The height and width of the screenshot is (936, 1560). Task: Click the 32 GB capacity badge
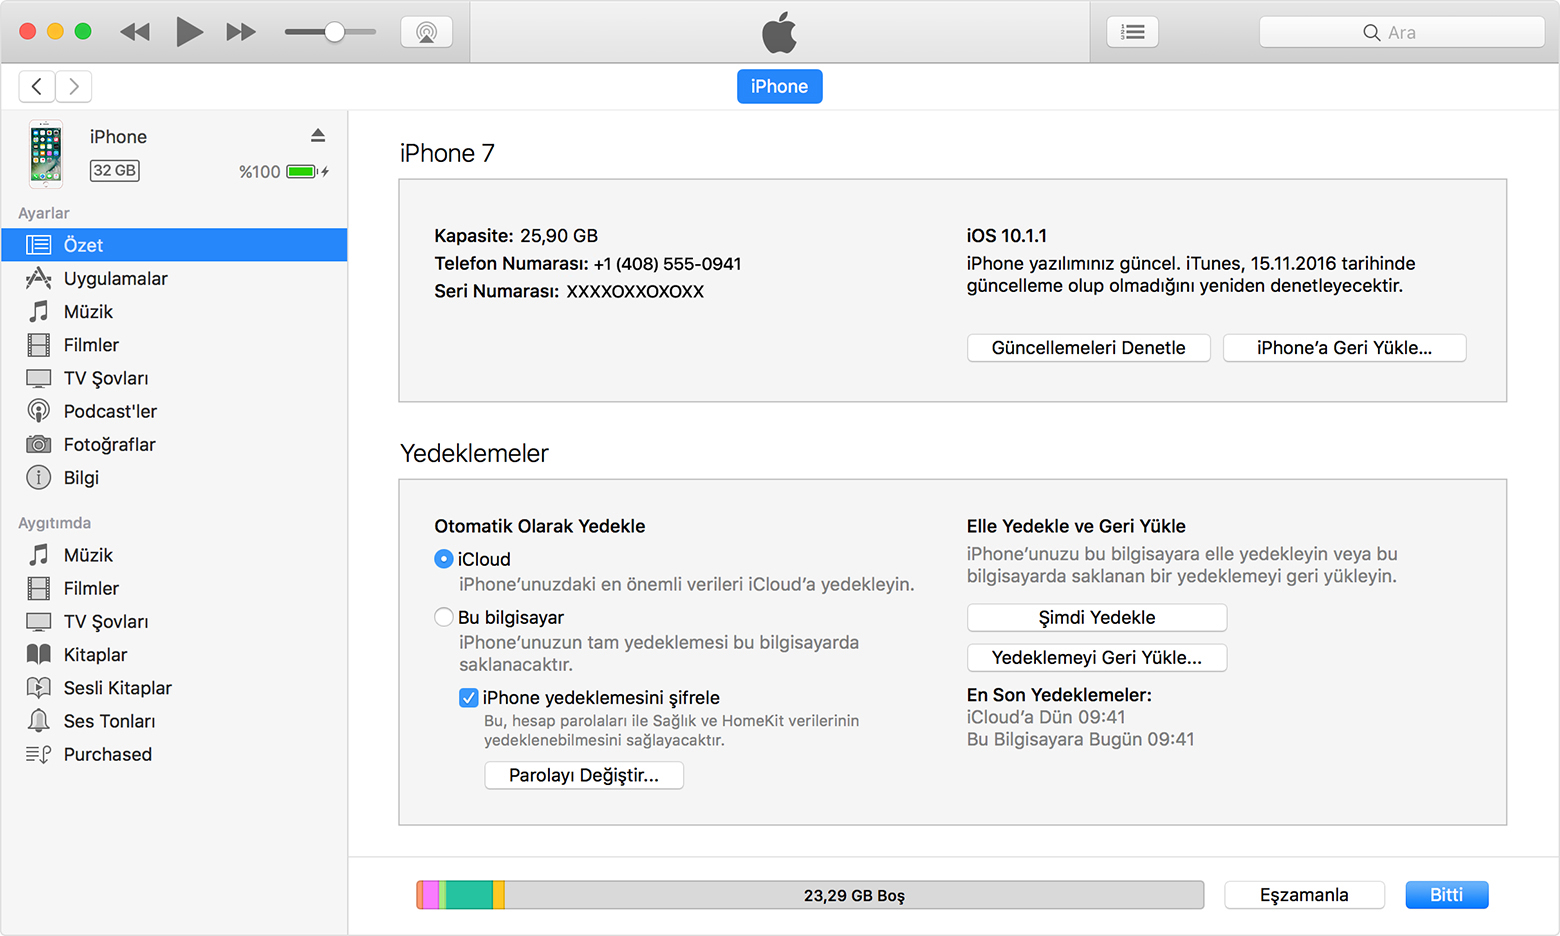115,171
